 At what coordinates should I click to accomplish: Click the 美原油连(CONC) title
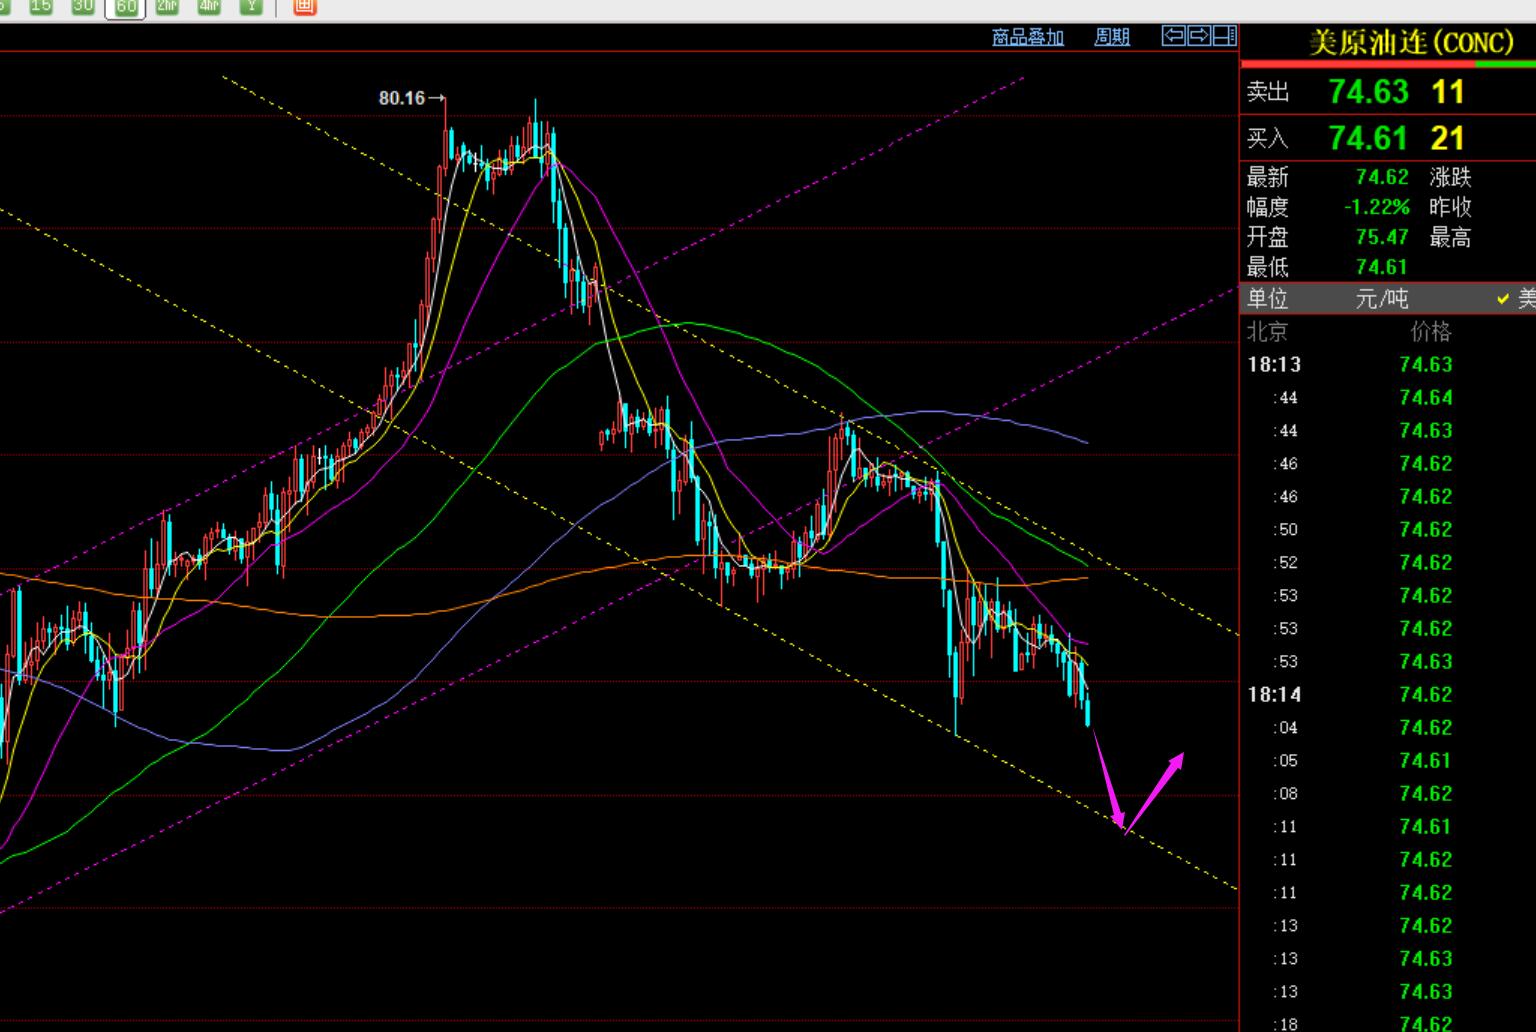point(1411,43)
